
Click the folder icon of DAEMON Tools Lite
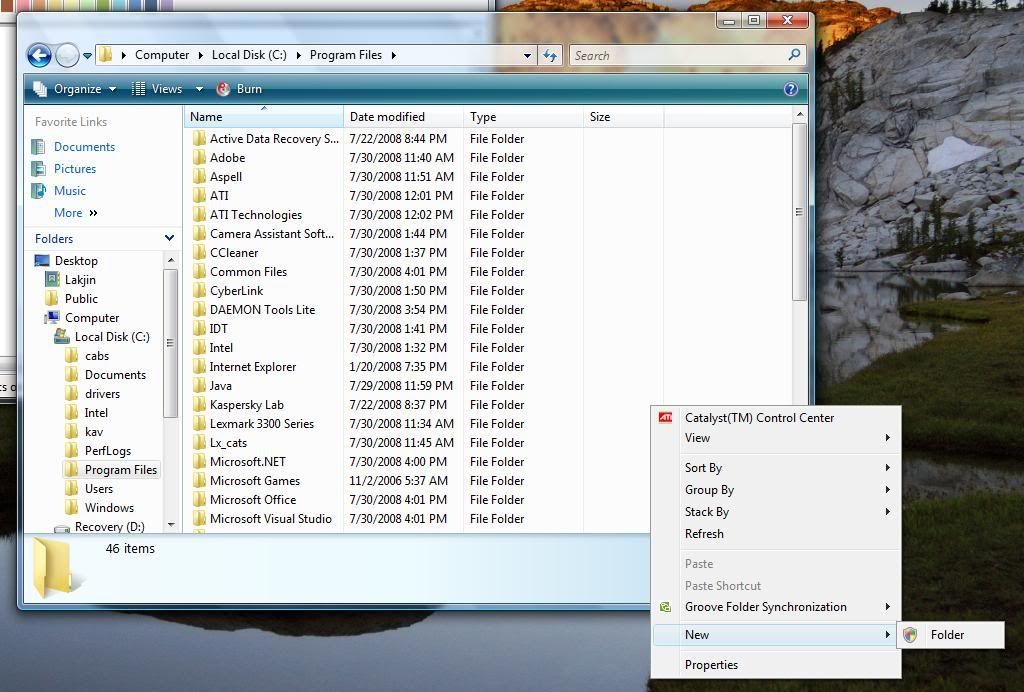pyautogui.click(x=199, y=309)
